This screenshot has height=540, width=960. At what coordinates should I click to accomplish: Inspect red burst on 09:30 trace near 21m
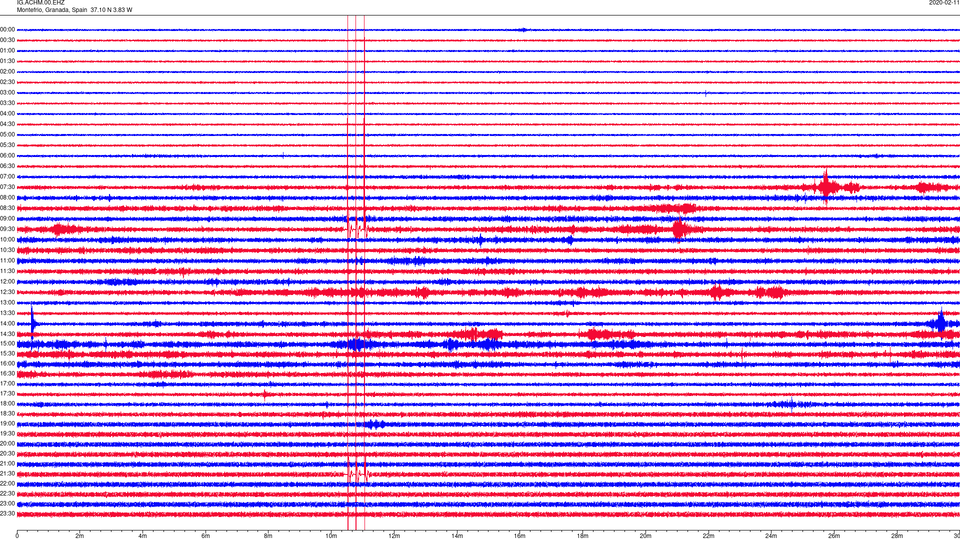679,230
